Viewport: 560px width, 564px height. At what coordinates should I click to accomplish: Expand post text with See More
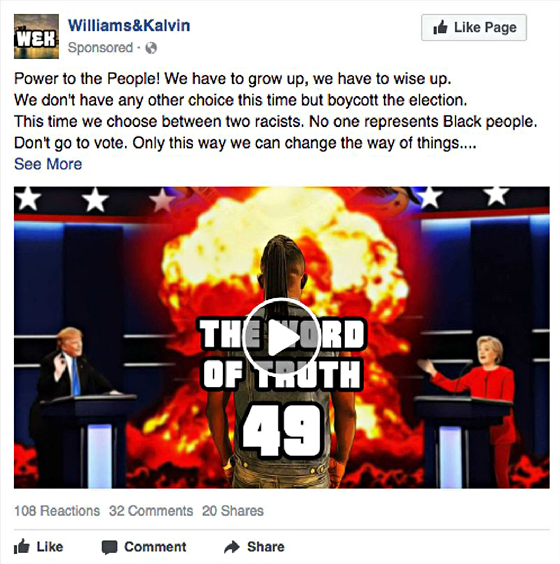point(48,164)
